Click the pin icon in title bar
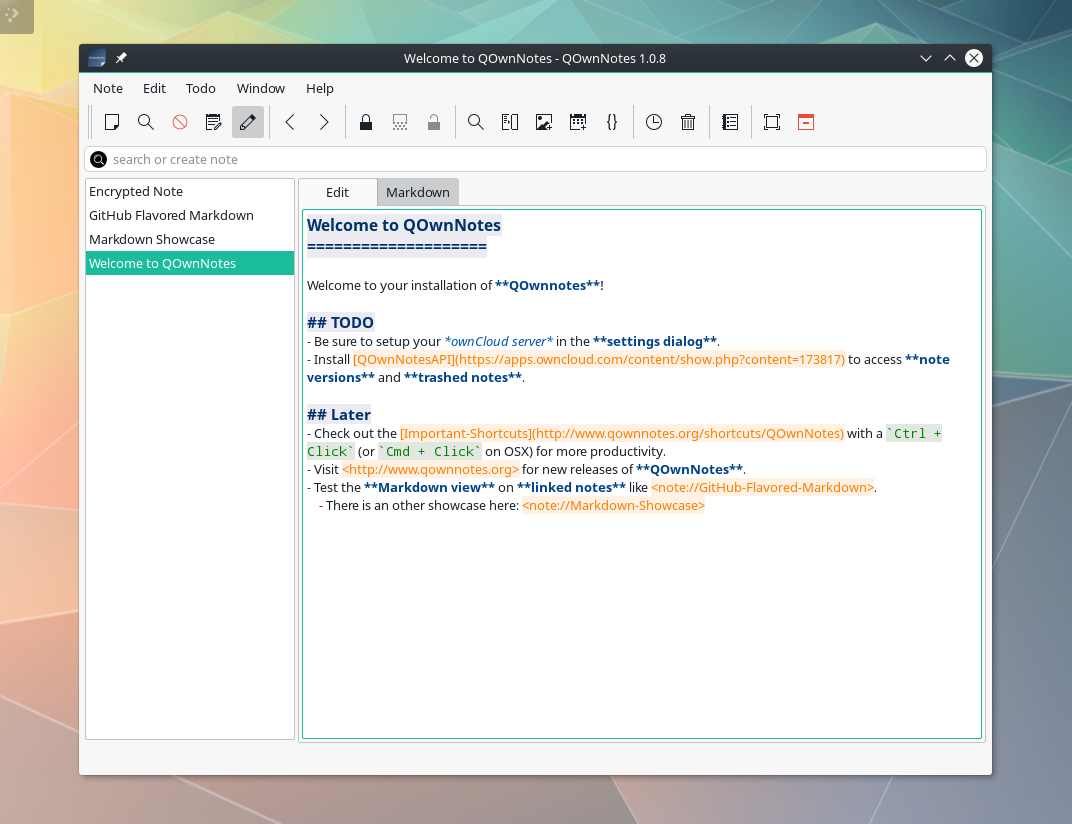The width and height of the screenshot is (1072, 824). 121,58
